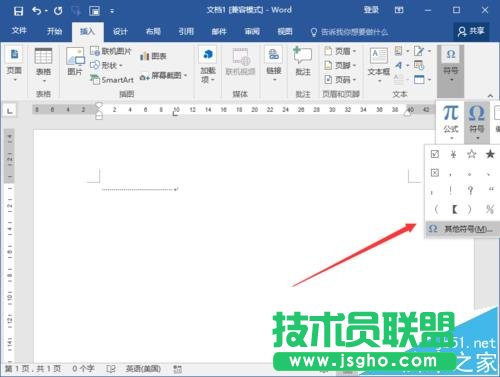The width and height of the screenshot is (500, 377).
Task: Switch to the 布局 tab
Action: pos(153,32)
